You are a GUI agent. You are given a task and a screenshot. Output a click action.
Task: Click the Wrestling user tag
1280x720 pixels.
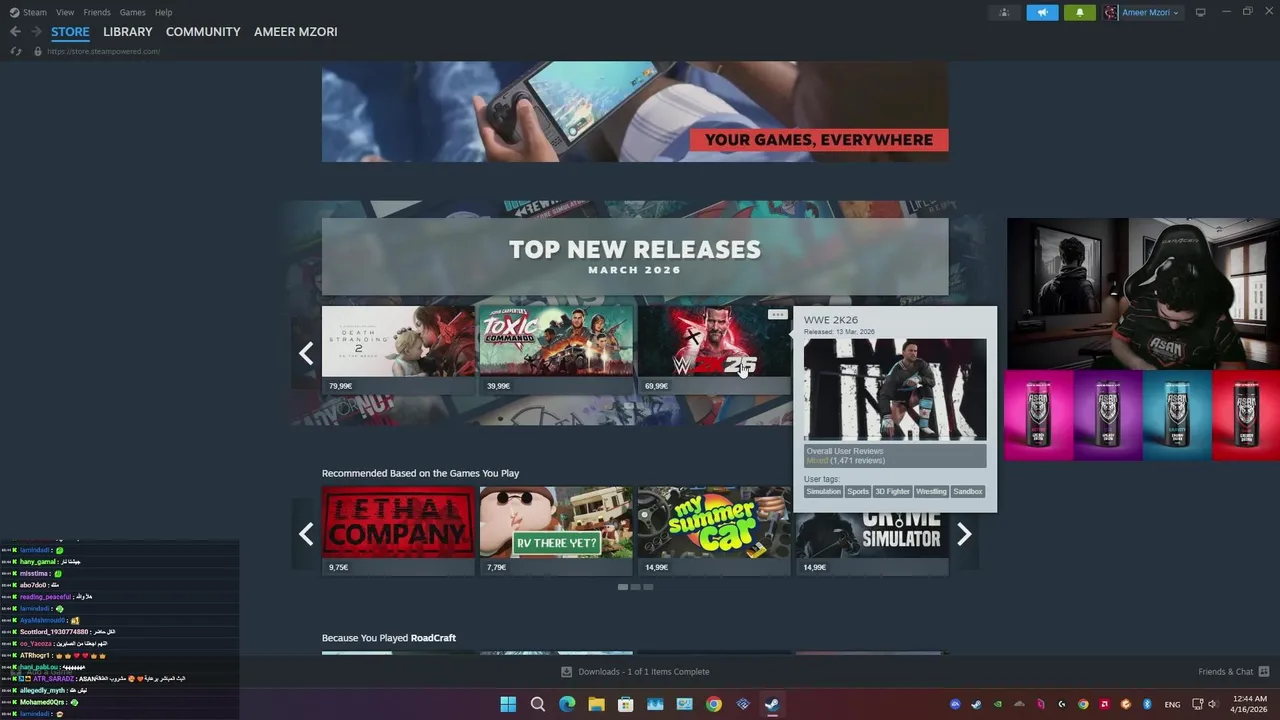[931, 492]
